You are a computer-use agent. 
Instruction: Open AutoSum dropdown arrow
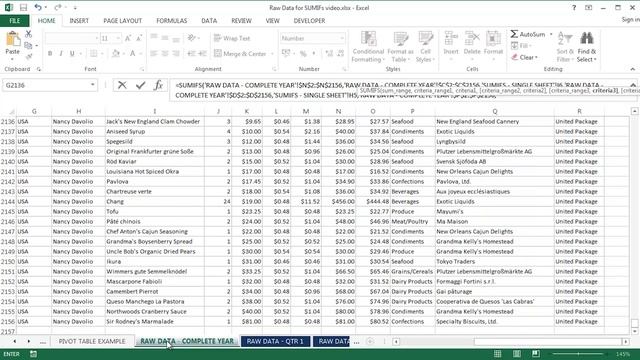[x=551, y=34]
